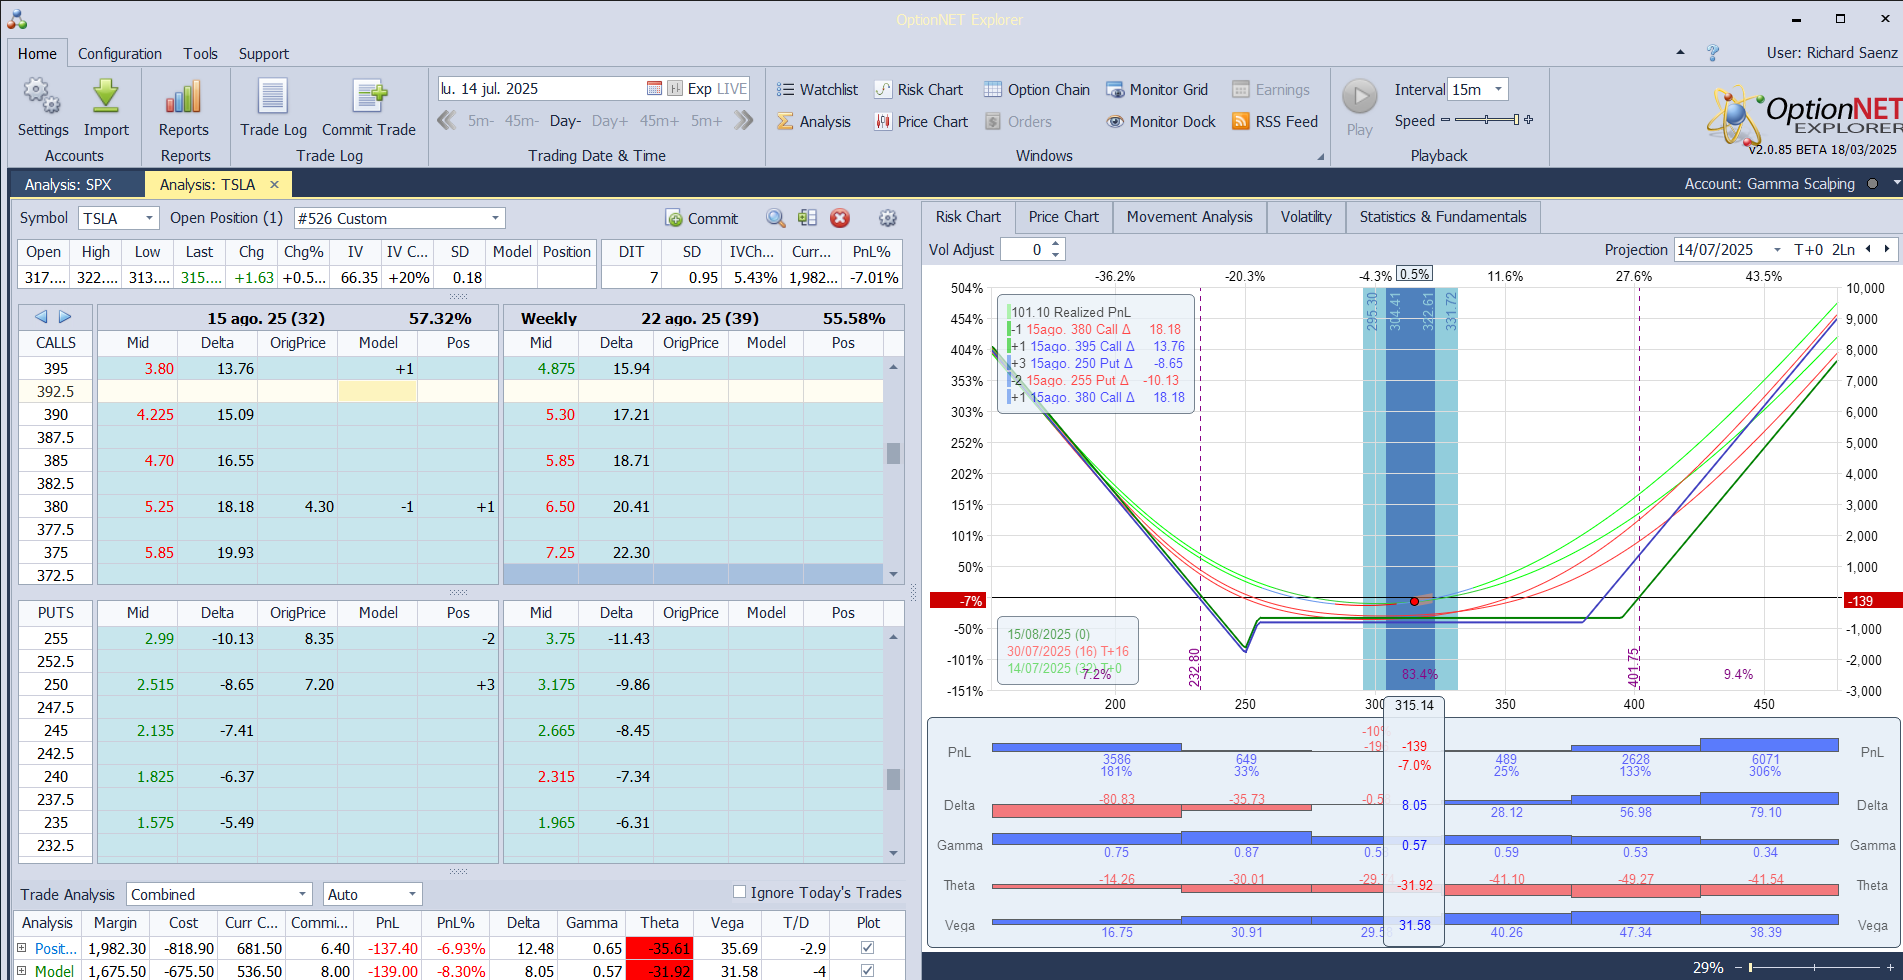The width and height of the screenshot is (1903, 980).
Task: Click the magnifier search icon near Commit
Action: click(775, 218)
